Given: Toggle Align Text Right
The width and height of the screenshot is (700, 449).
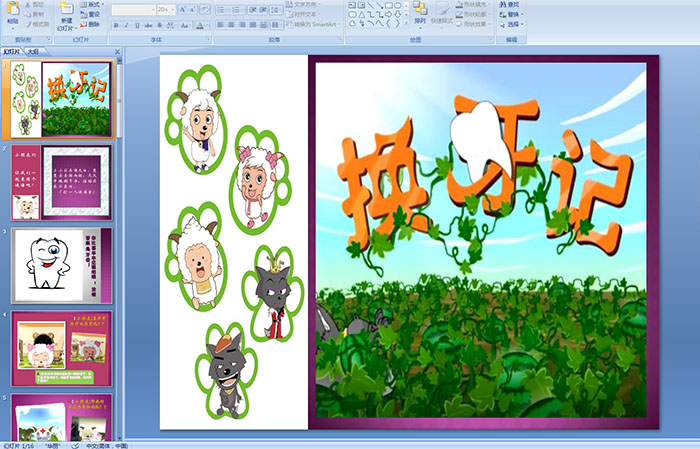Looking at the screenshot, I should pyautogui.click(x=242, y=25).
